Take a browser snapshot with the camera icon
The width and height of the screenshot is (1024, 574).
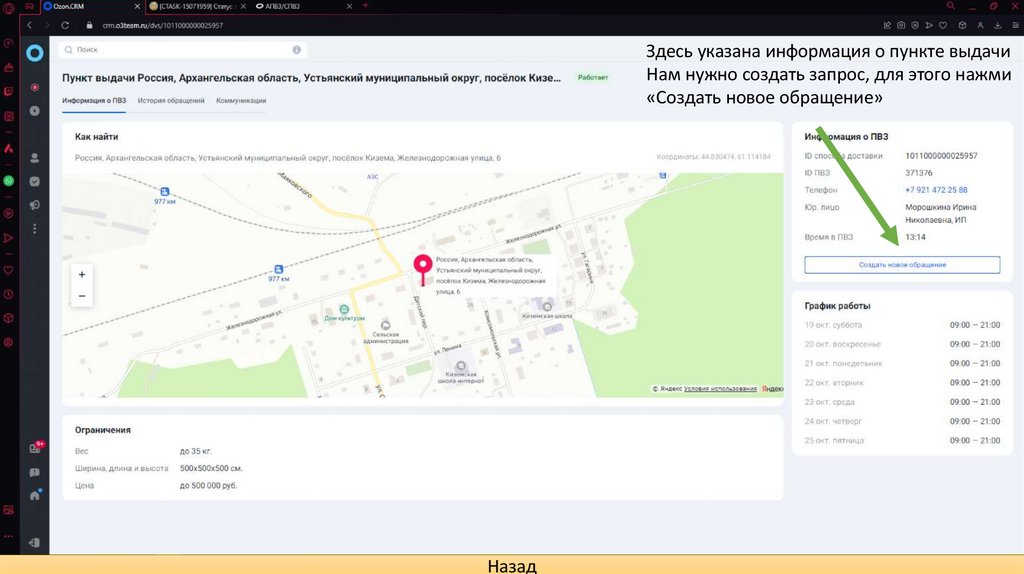coord(901,25)
